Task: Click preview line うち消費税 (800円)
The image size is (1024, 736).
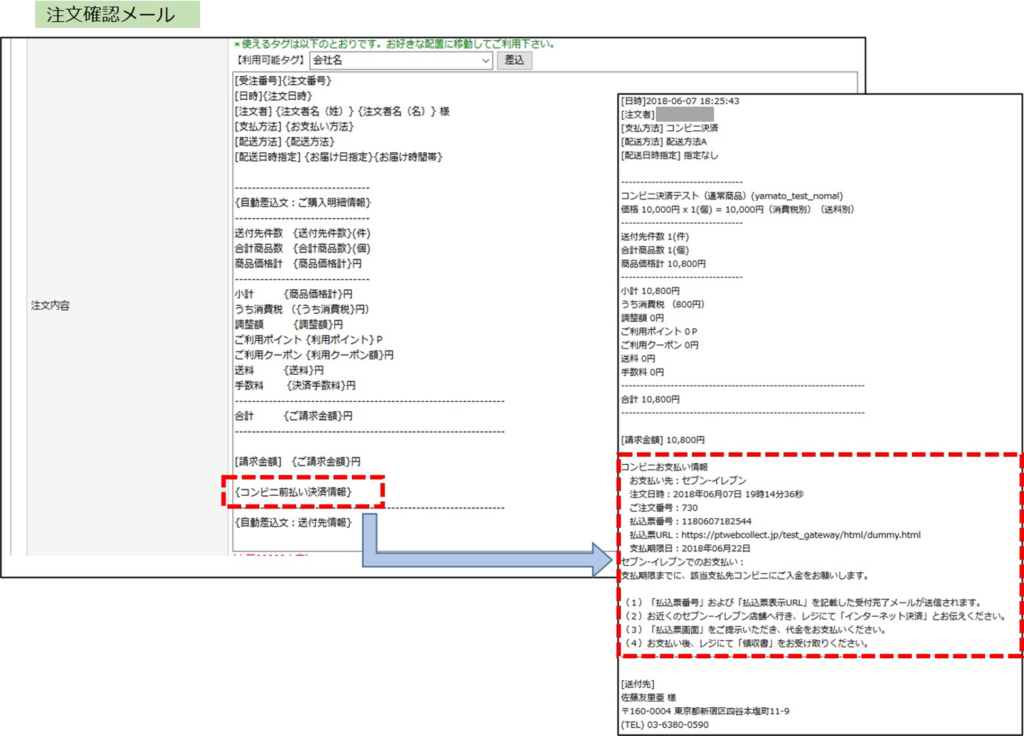Action: [x=663, y=304]
